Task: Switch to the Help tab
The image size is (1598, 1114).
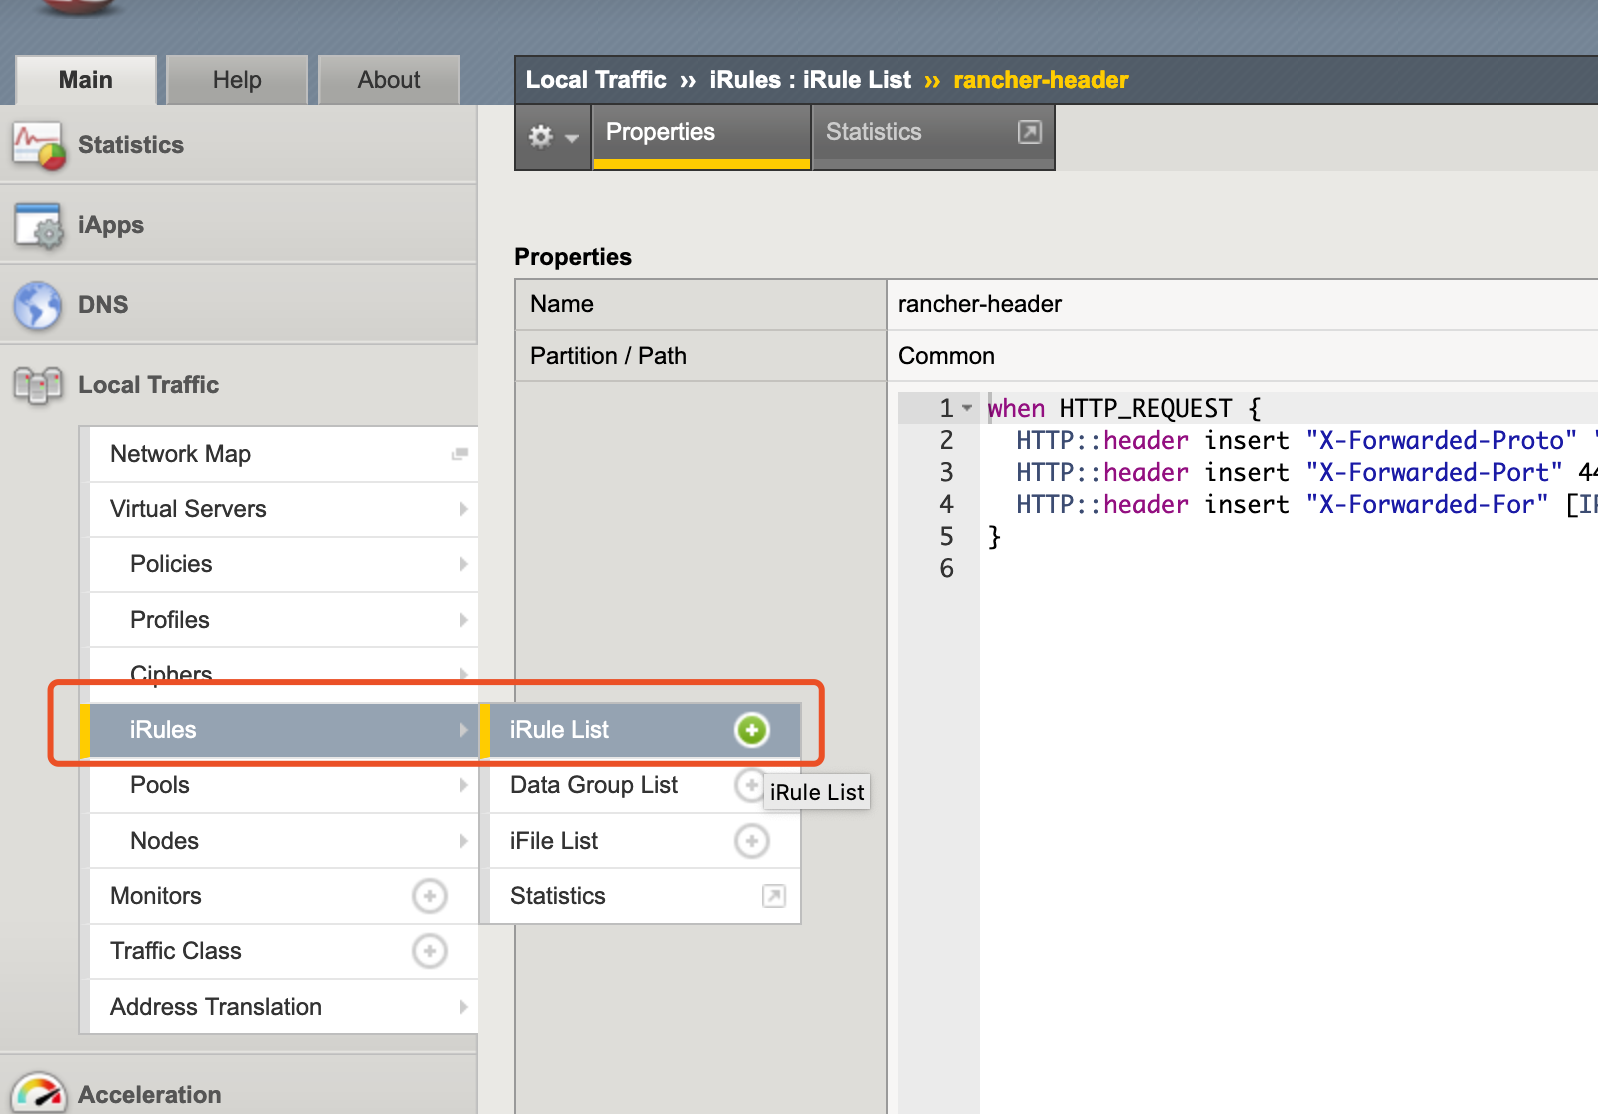Action: 237,80
